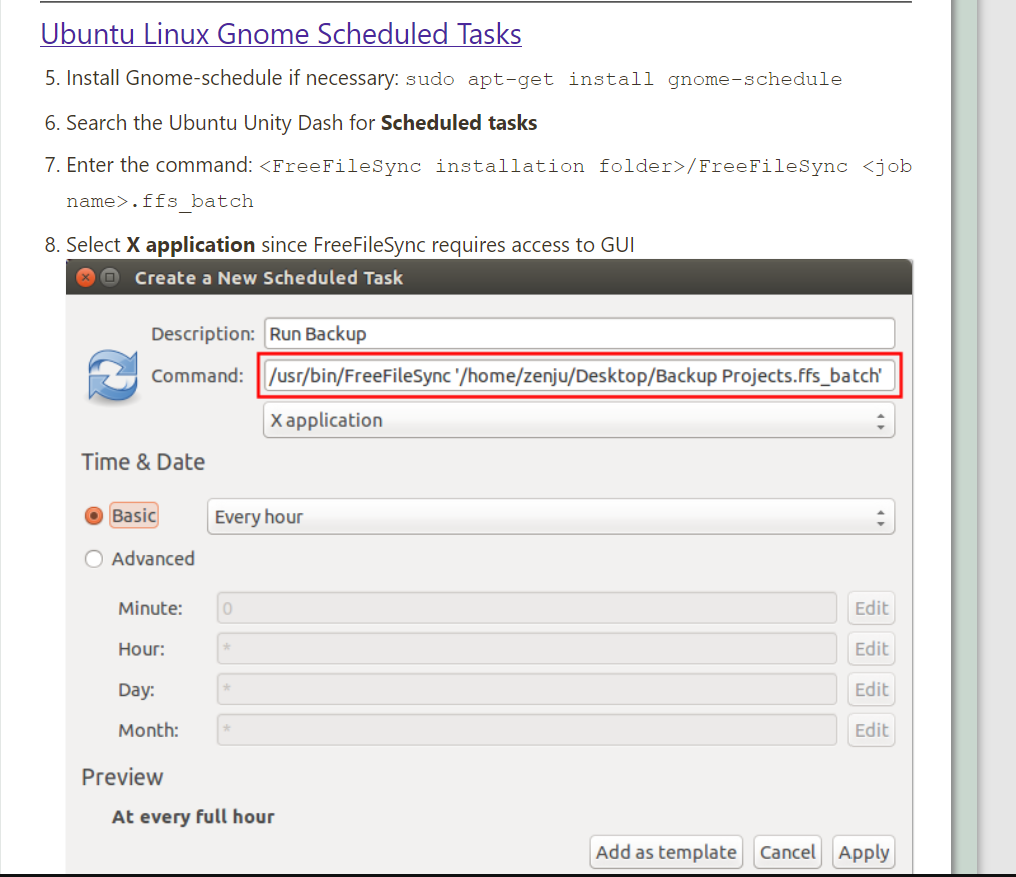Click the 'sudo apt-get install gnome-schedule' command text

(x=624, y=79)
